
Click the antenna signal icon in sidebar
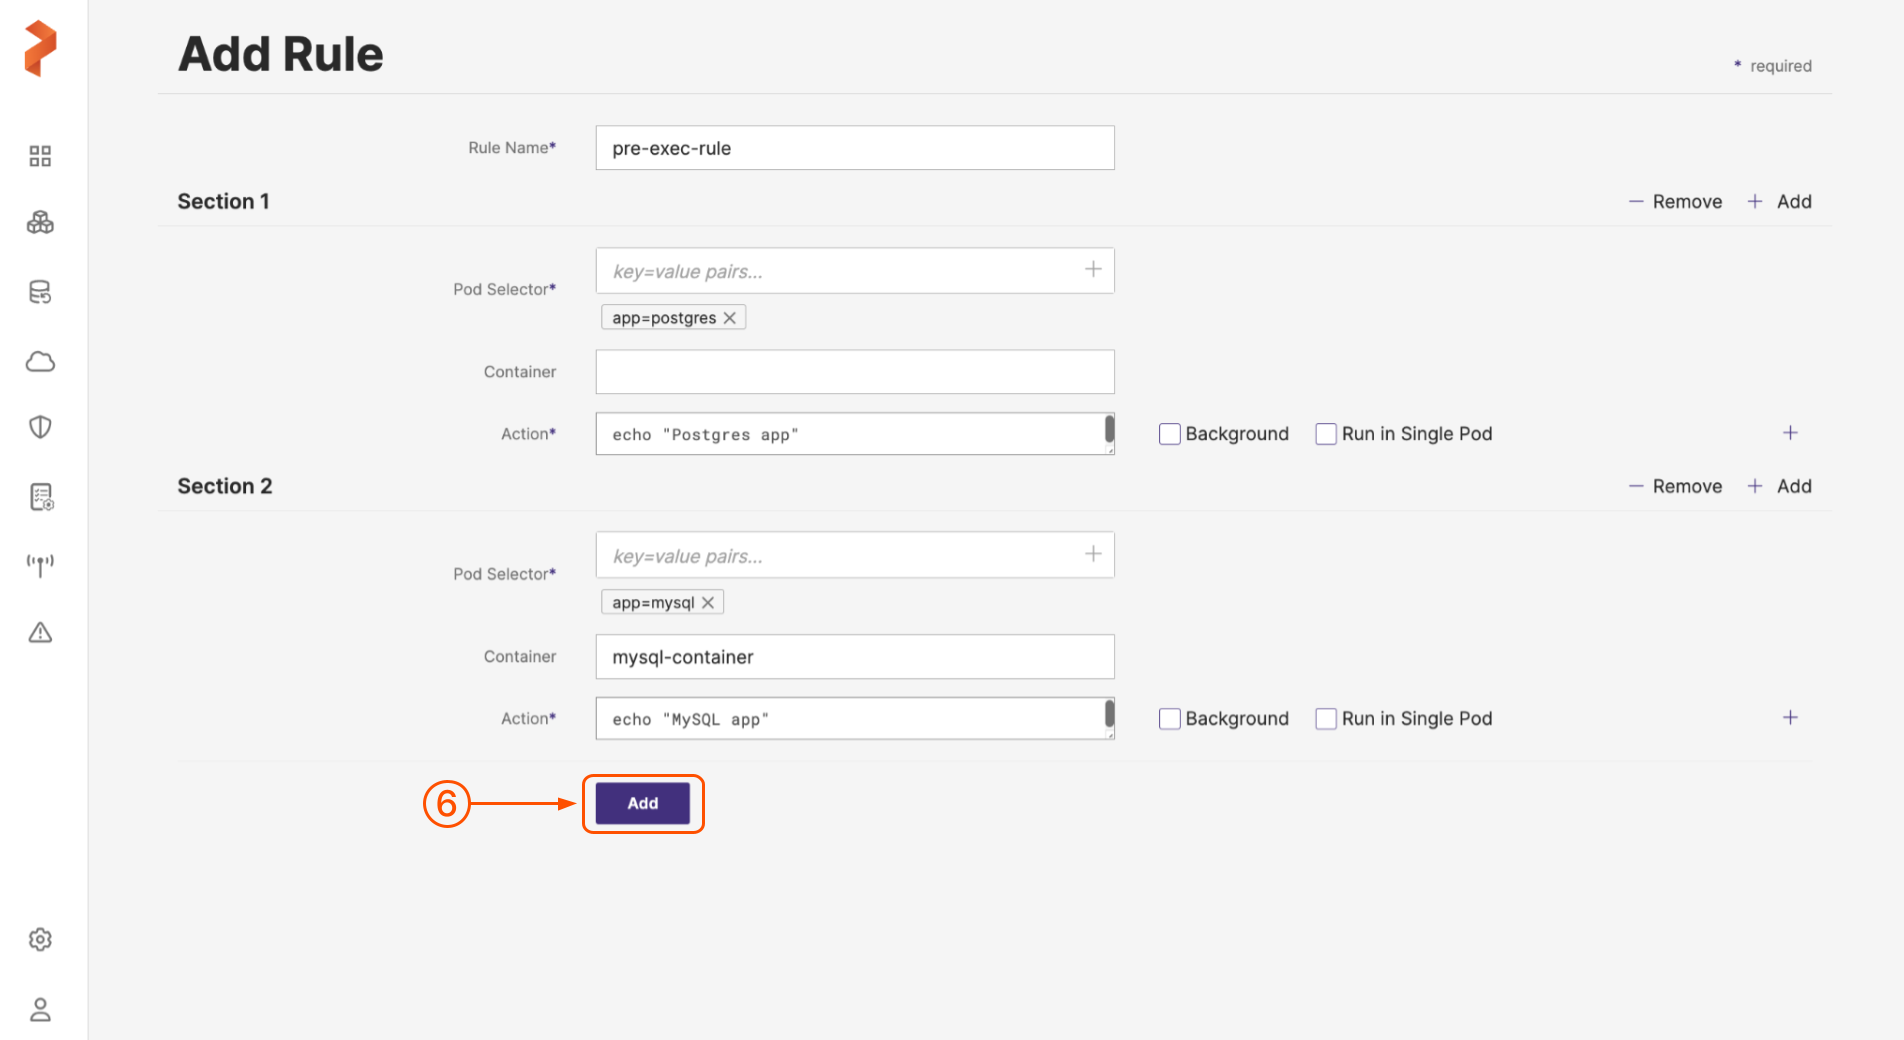tap(40, 565)
